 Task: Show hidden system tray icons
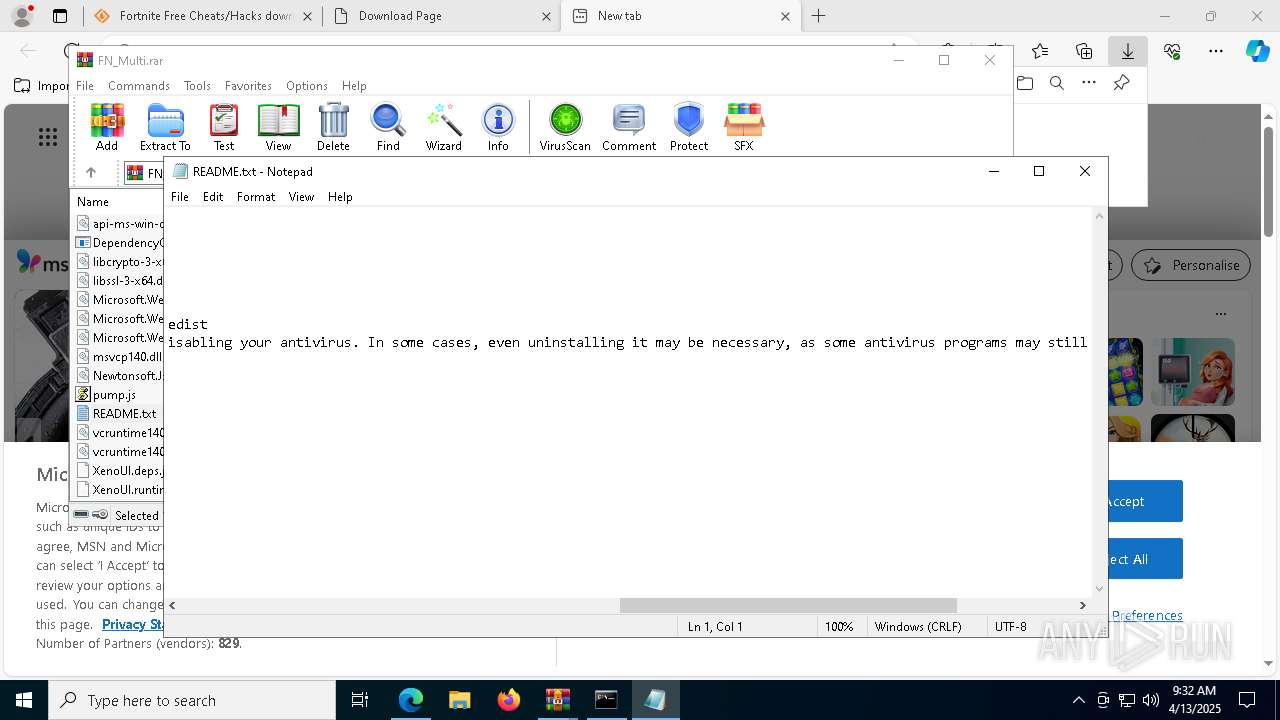point(1078,700)
